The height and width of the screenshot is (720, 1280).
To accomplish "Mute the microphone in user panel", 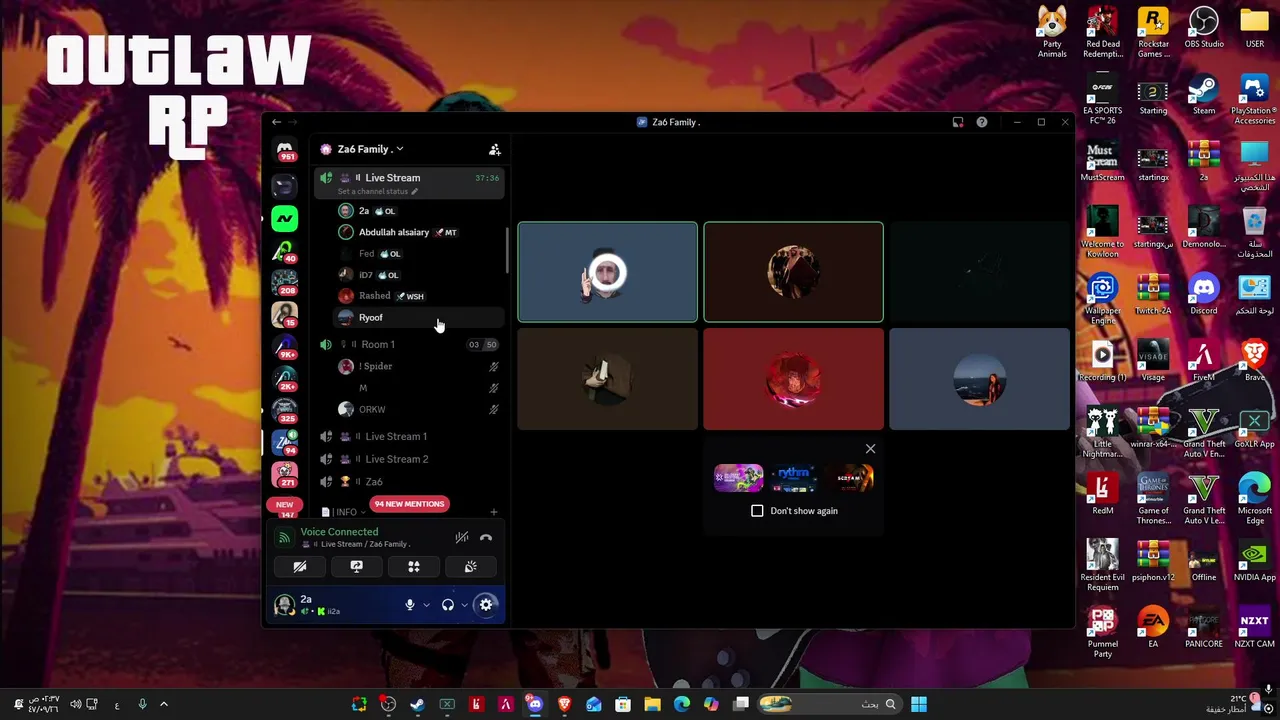I will 409,605.
